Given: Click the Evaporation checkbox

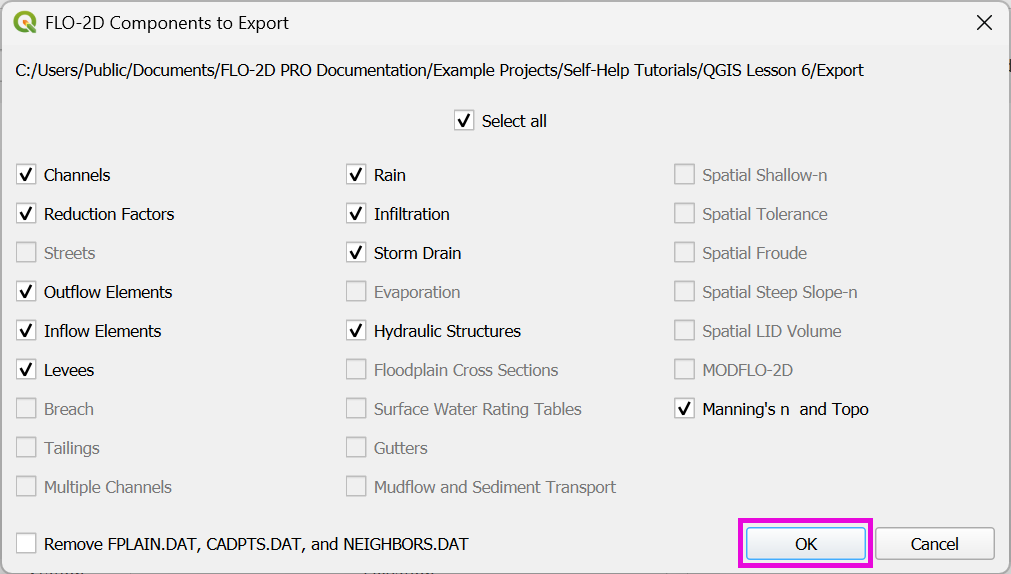Looking at the screenshot, I should (356, 292).
